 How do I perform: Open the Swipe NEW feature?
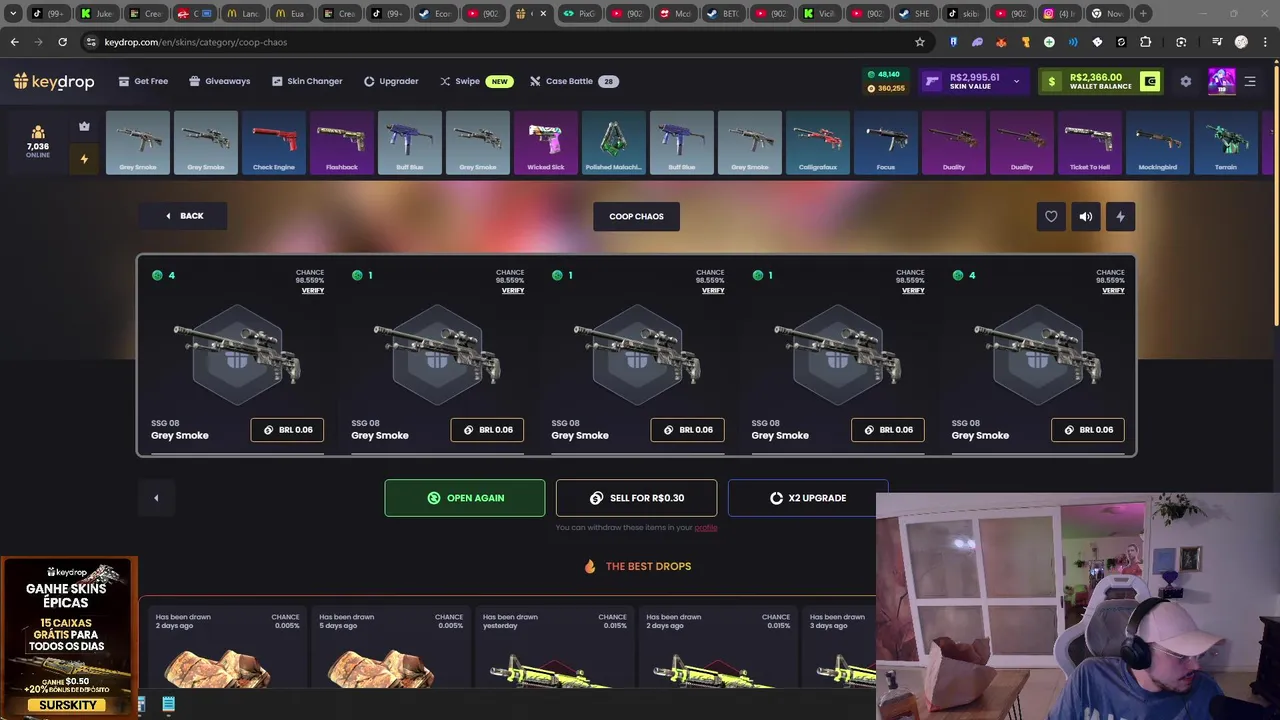click(x=476, y=81)
